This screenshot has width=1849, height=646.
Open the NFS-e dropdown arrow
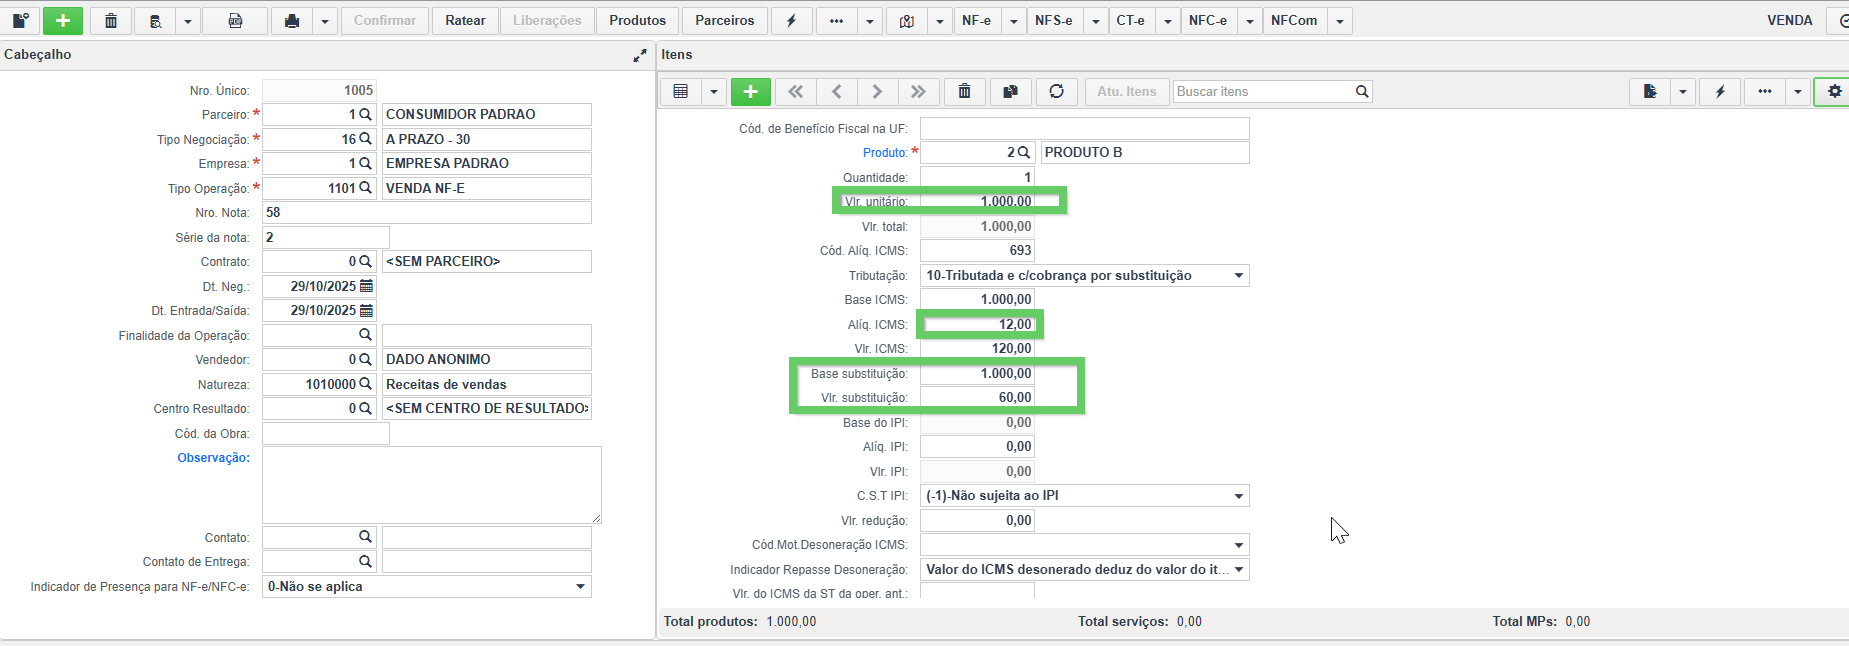coord(1095,20)
